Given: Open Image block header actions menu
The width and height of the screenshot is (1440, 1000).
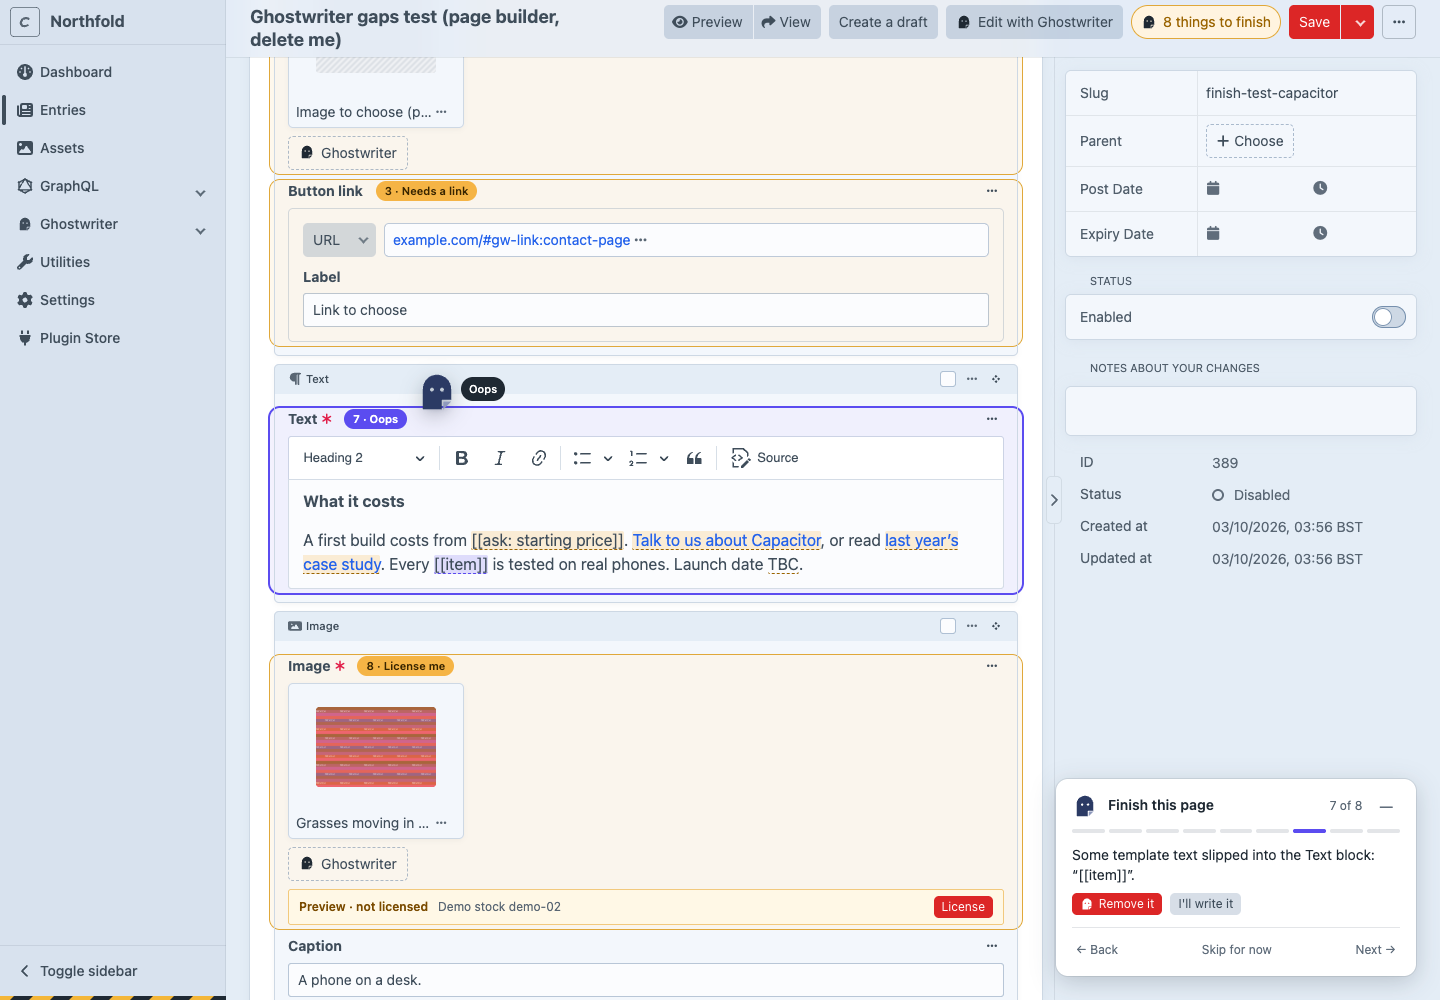Looking at the screenshot, I should click(972, 626).
